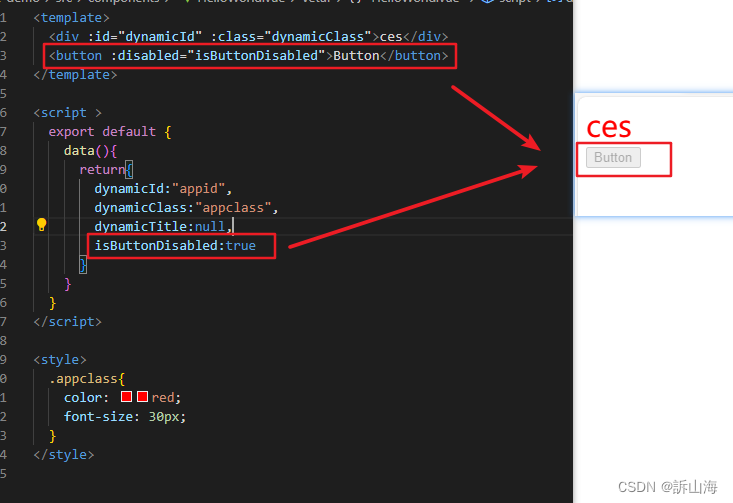Click the "appclass" string in dynamicClass line

(x=233, y=208)
